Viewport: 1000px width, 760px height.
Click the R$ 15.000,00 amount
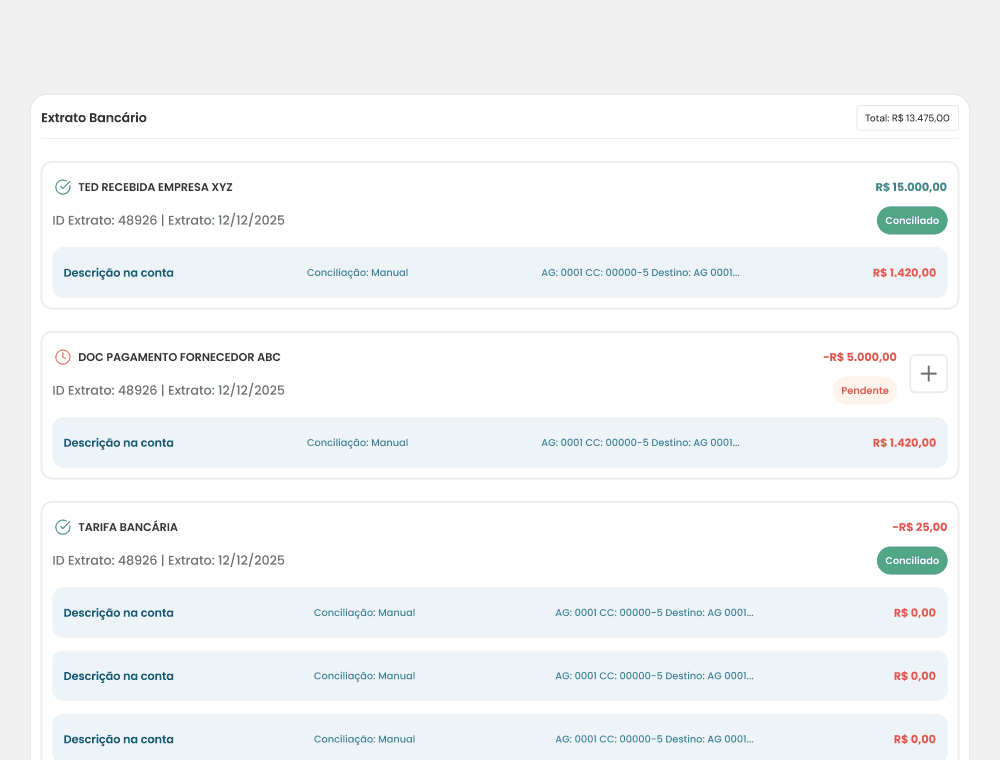911,187
